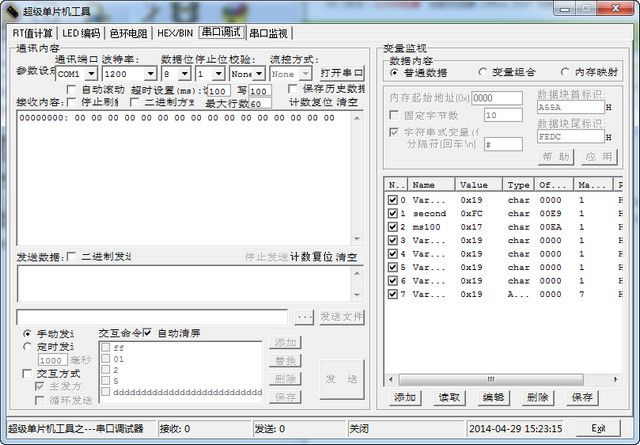Viewport: 640px width, 445px height.
Task: Click the scroll-up arrow of the receive area
Action: point(357,118)
